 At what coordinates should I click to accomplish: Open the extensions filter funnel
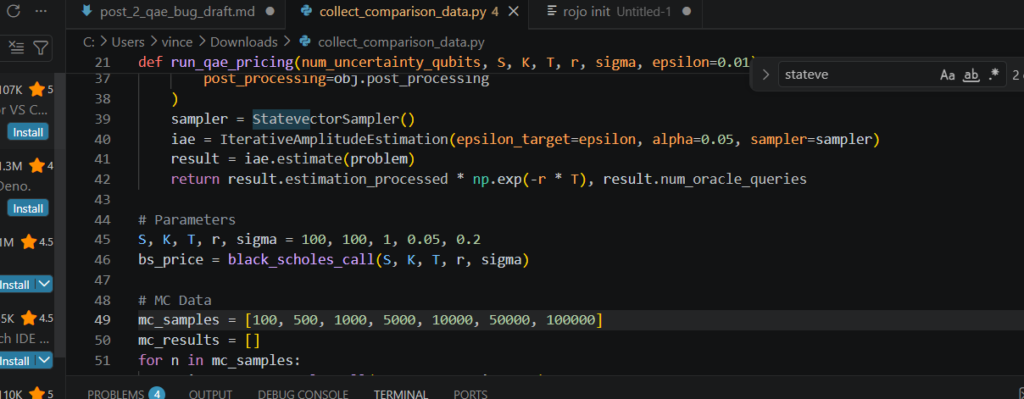(x=40, y=48)
